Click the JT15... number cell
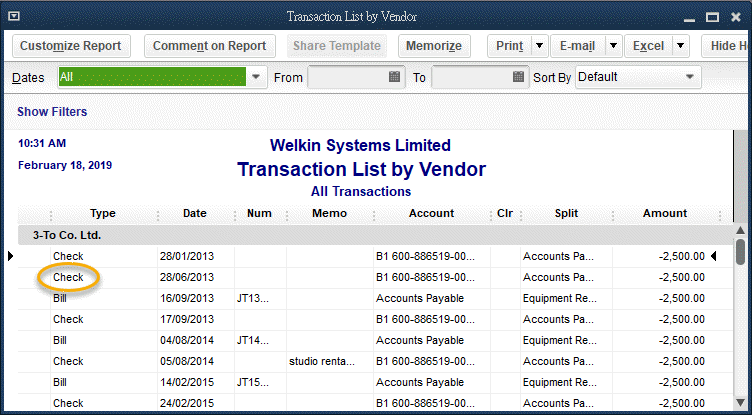 253,382
